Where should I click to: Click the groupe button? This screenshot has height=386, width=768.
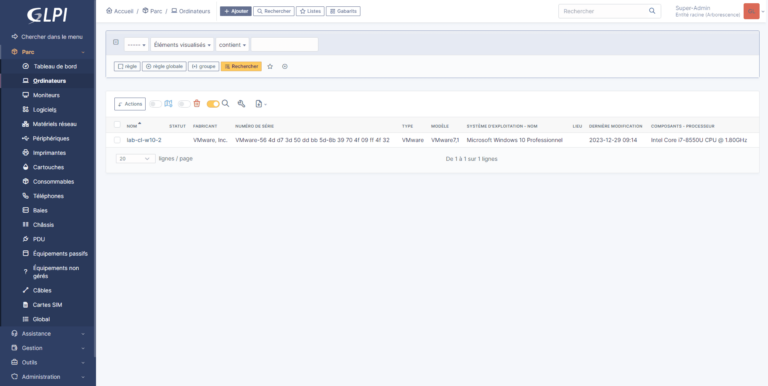tap(203, 66)
